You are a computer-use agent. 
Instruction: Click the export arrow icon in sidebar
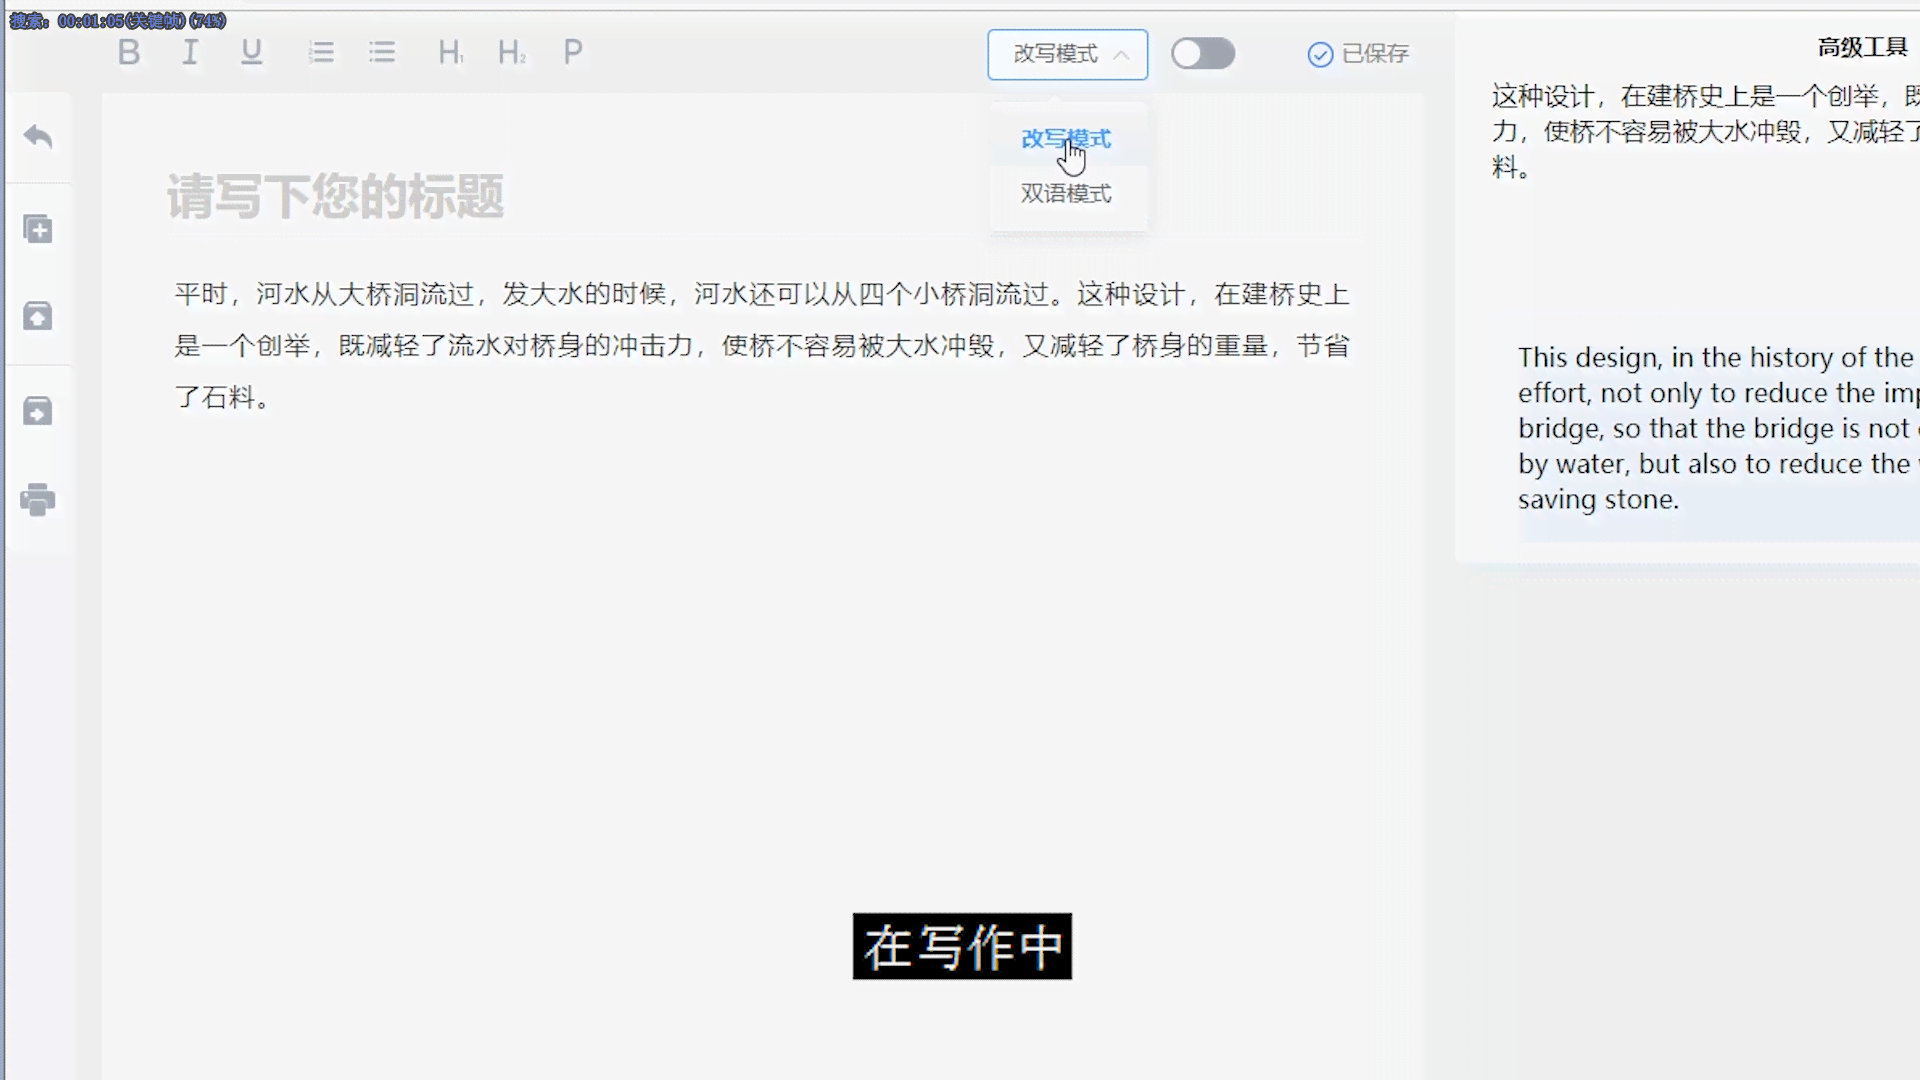tap(38, 410)
